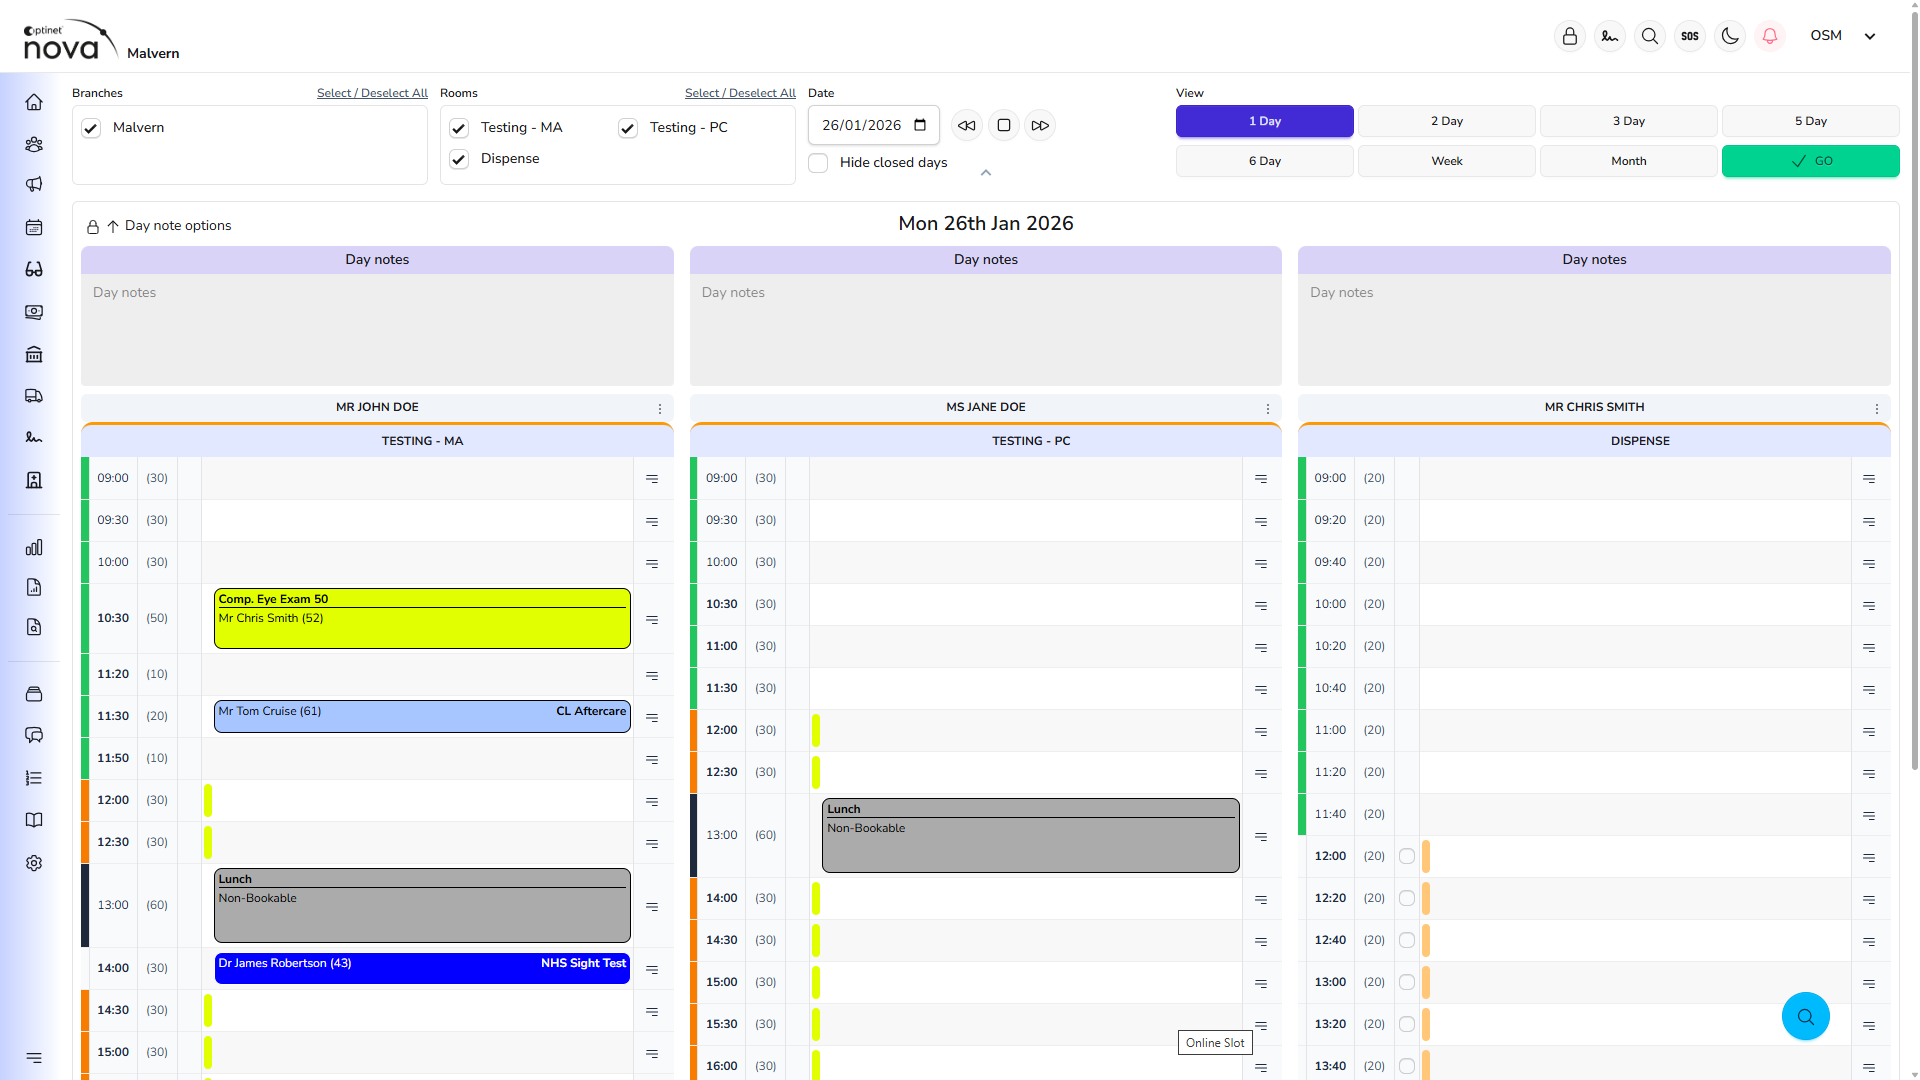The image size is (1920, 1080).
Task: Toggle dark mode moon icon
Action: [x=1730, y=36]
